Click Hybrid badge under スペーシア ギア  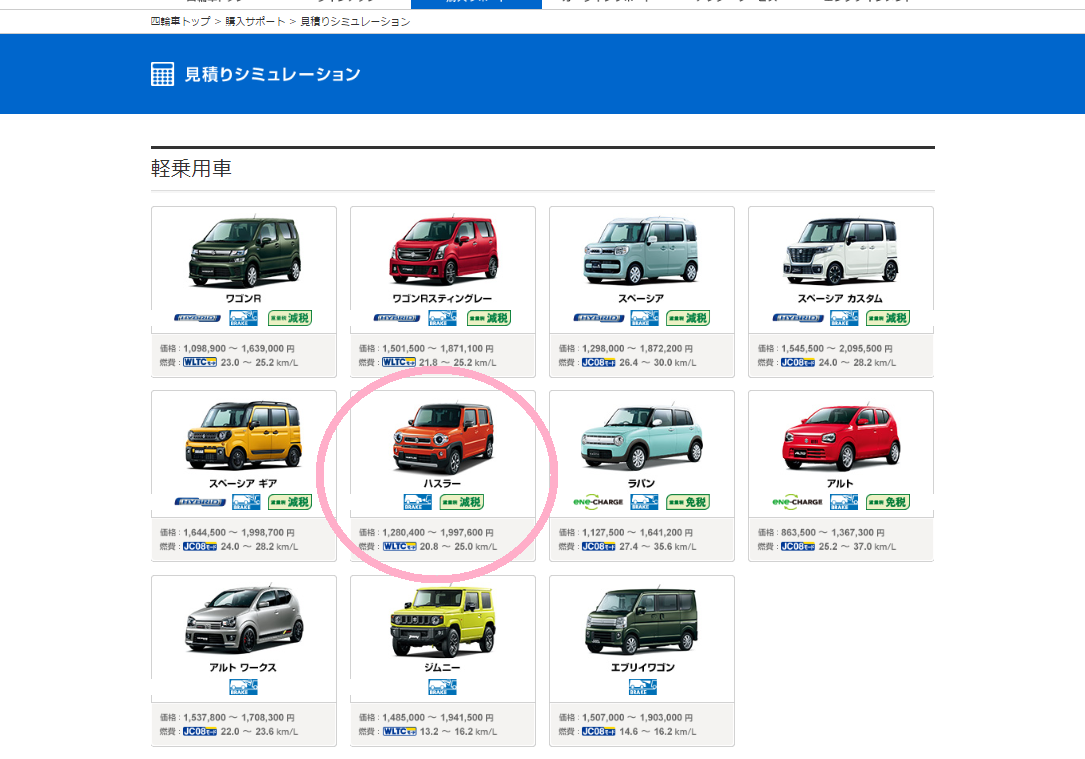tap(200, 502)
